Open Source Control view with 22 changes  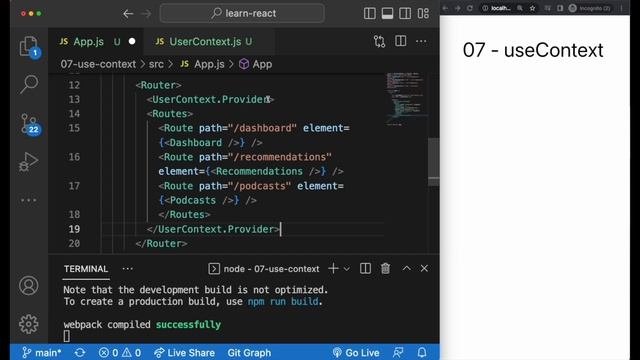(x=29, y=124)
